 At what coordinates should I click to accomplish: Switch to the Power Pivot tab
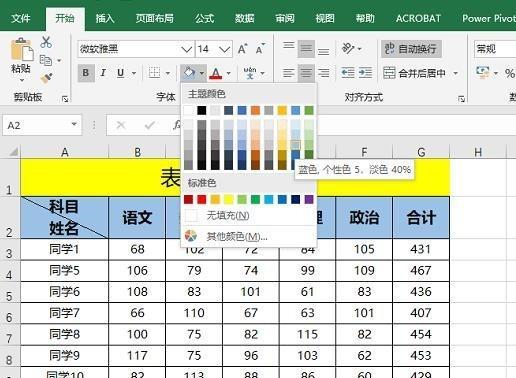488,18
